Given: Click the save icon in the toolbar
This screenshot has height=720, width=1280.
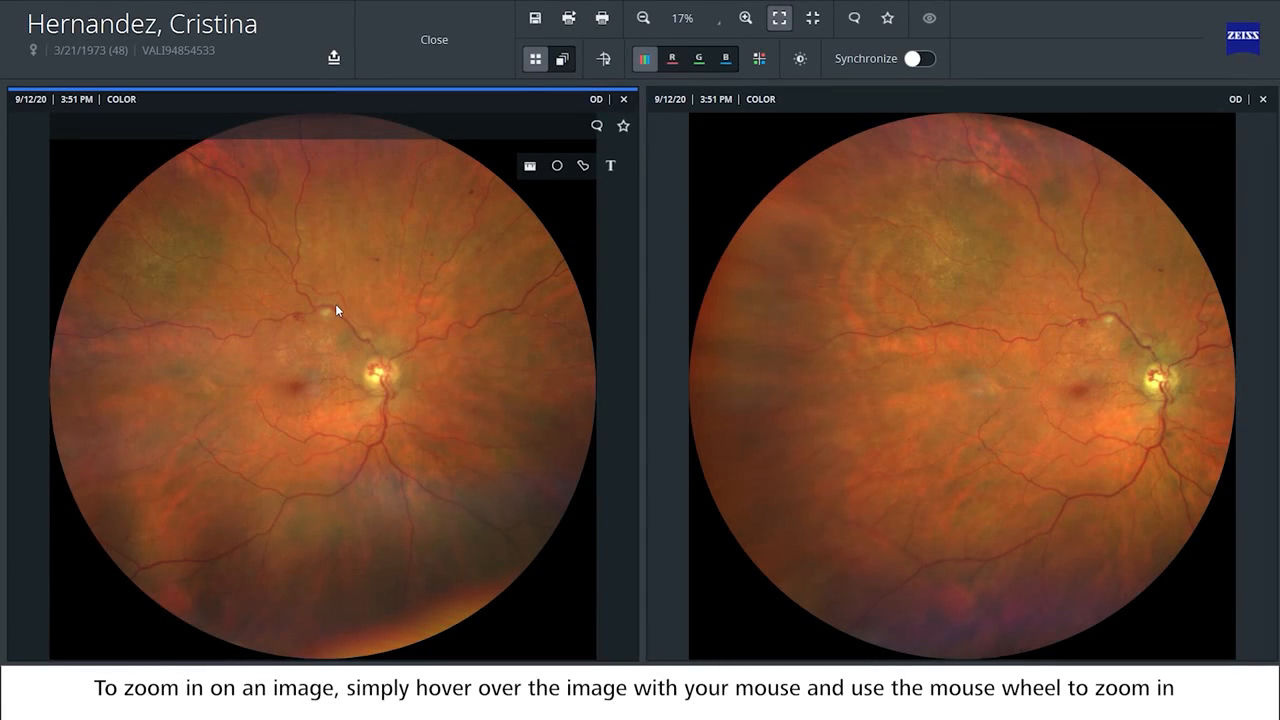Looking at the screenshot, I should pos(536,18).
